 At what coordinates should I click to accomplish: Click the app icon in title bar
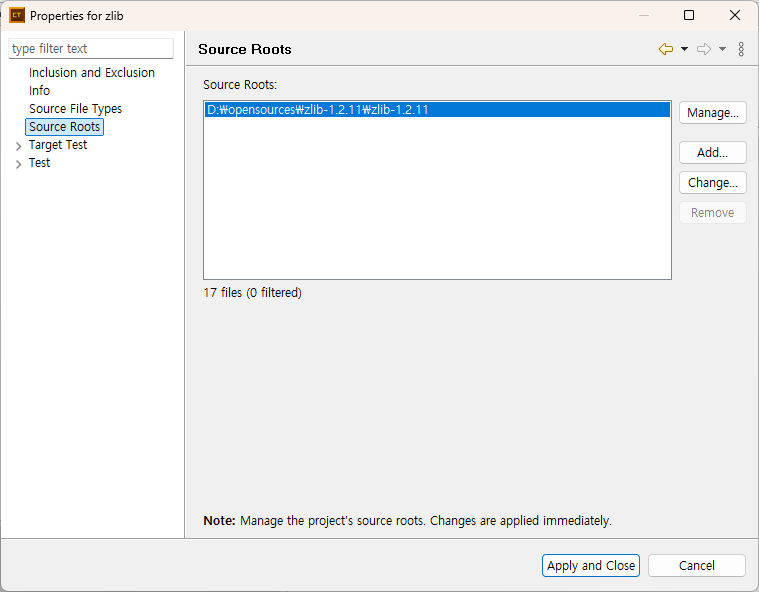17,15
